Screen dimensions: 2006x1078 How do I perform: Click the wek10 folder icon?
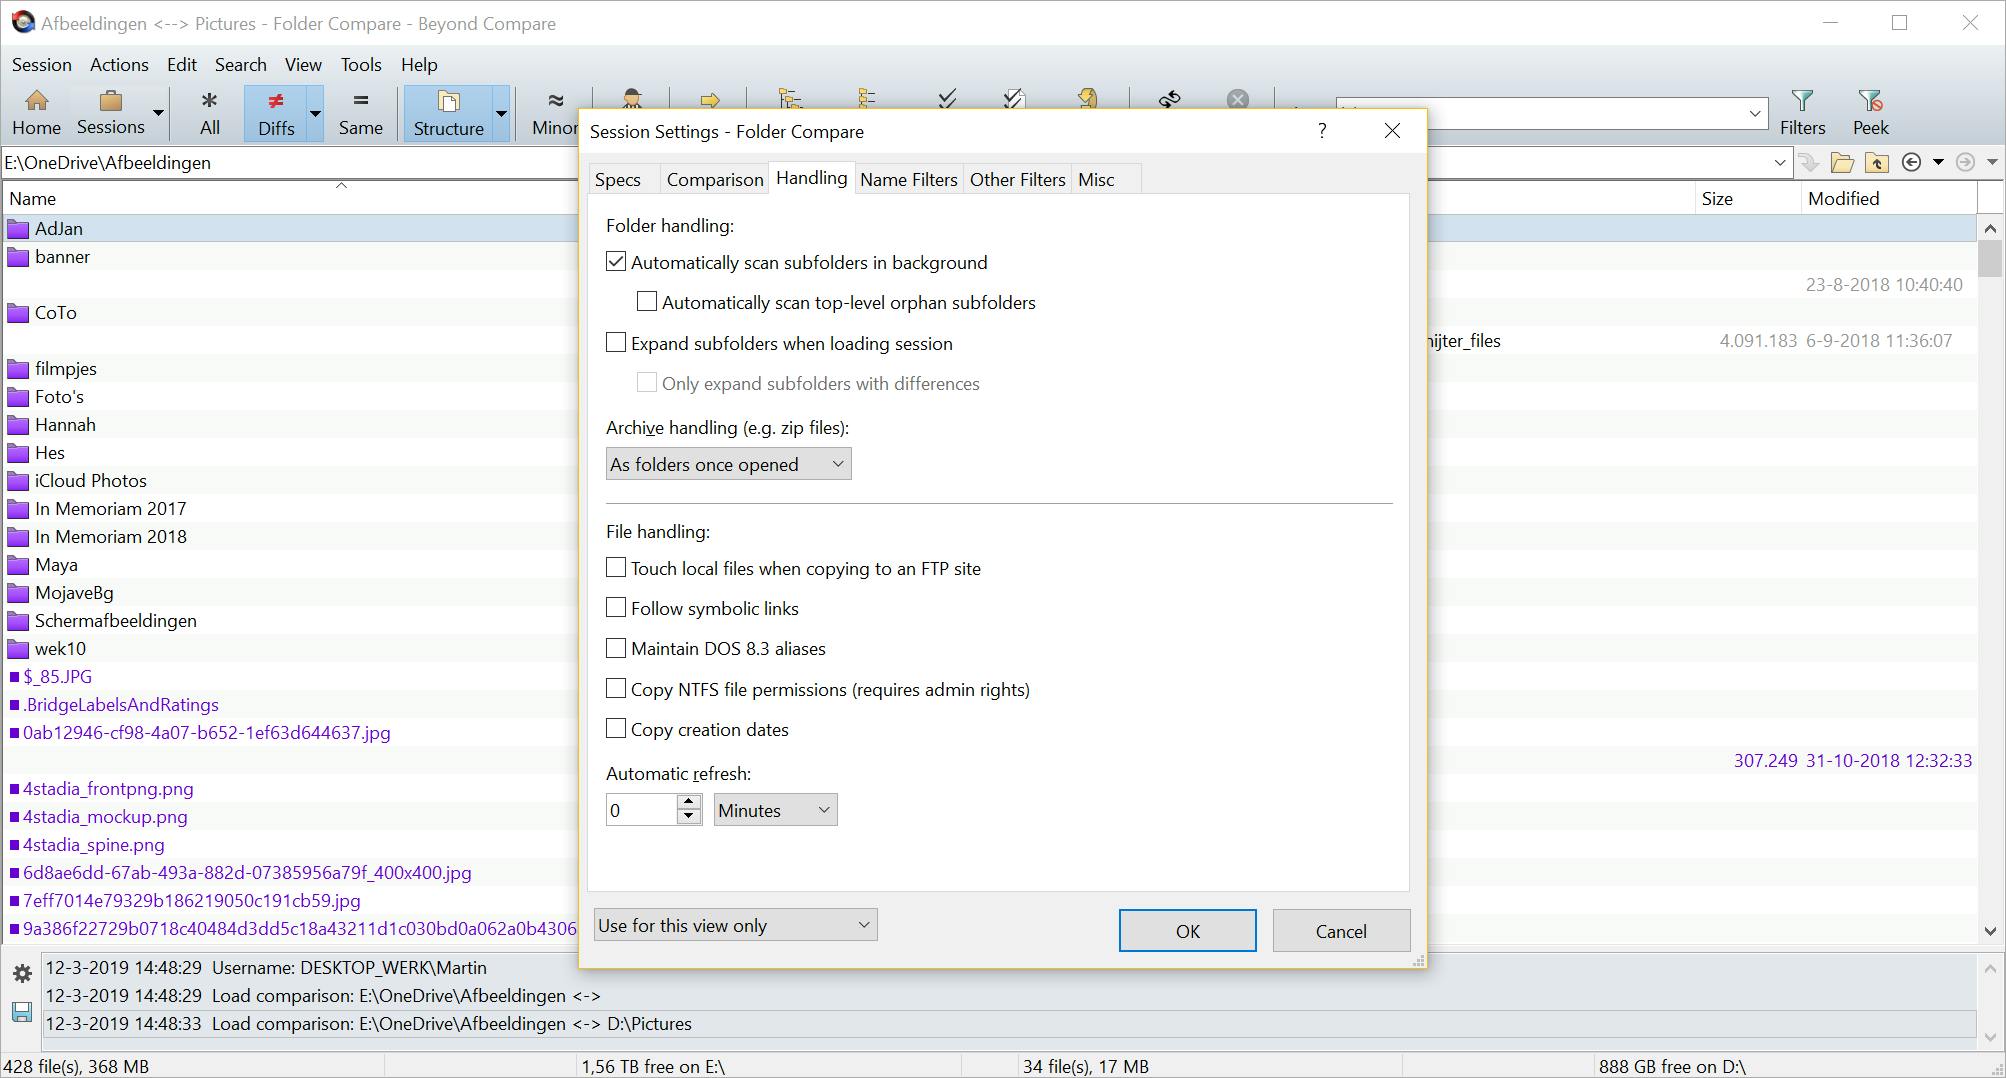[x=18, y=649]
